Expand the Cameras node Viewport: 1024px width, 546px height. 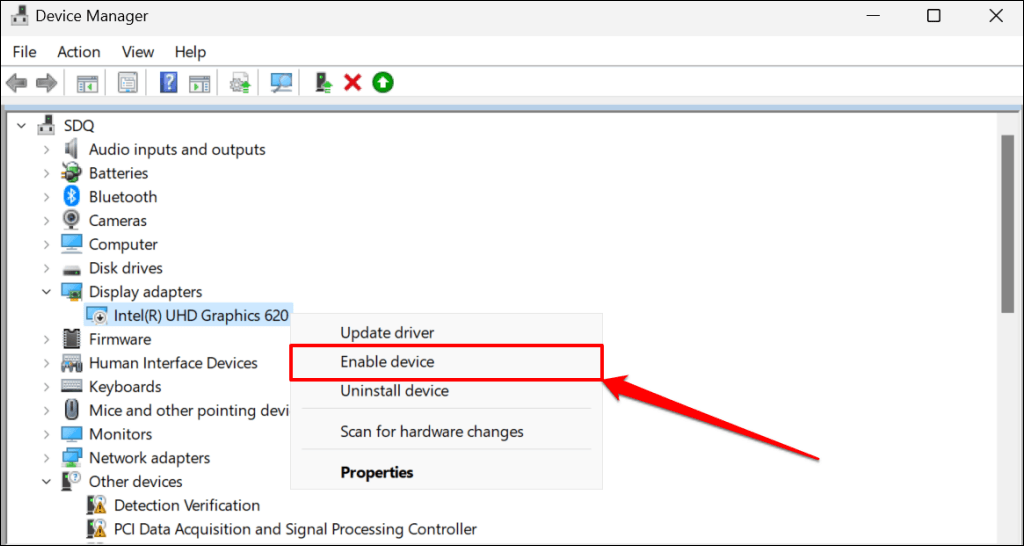[x=46, y=221]
